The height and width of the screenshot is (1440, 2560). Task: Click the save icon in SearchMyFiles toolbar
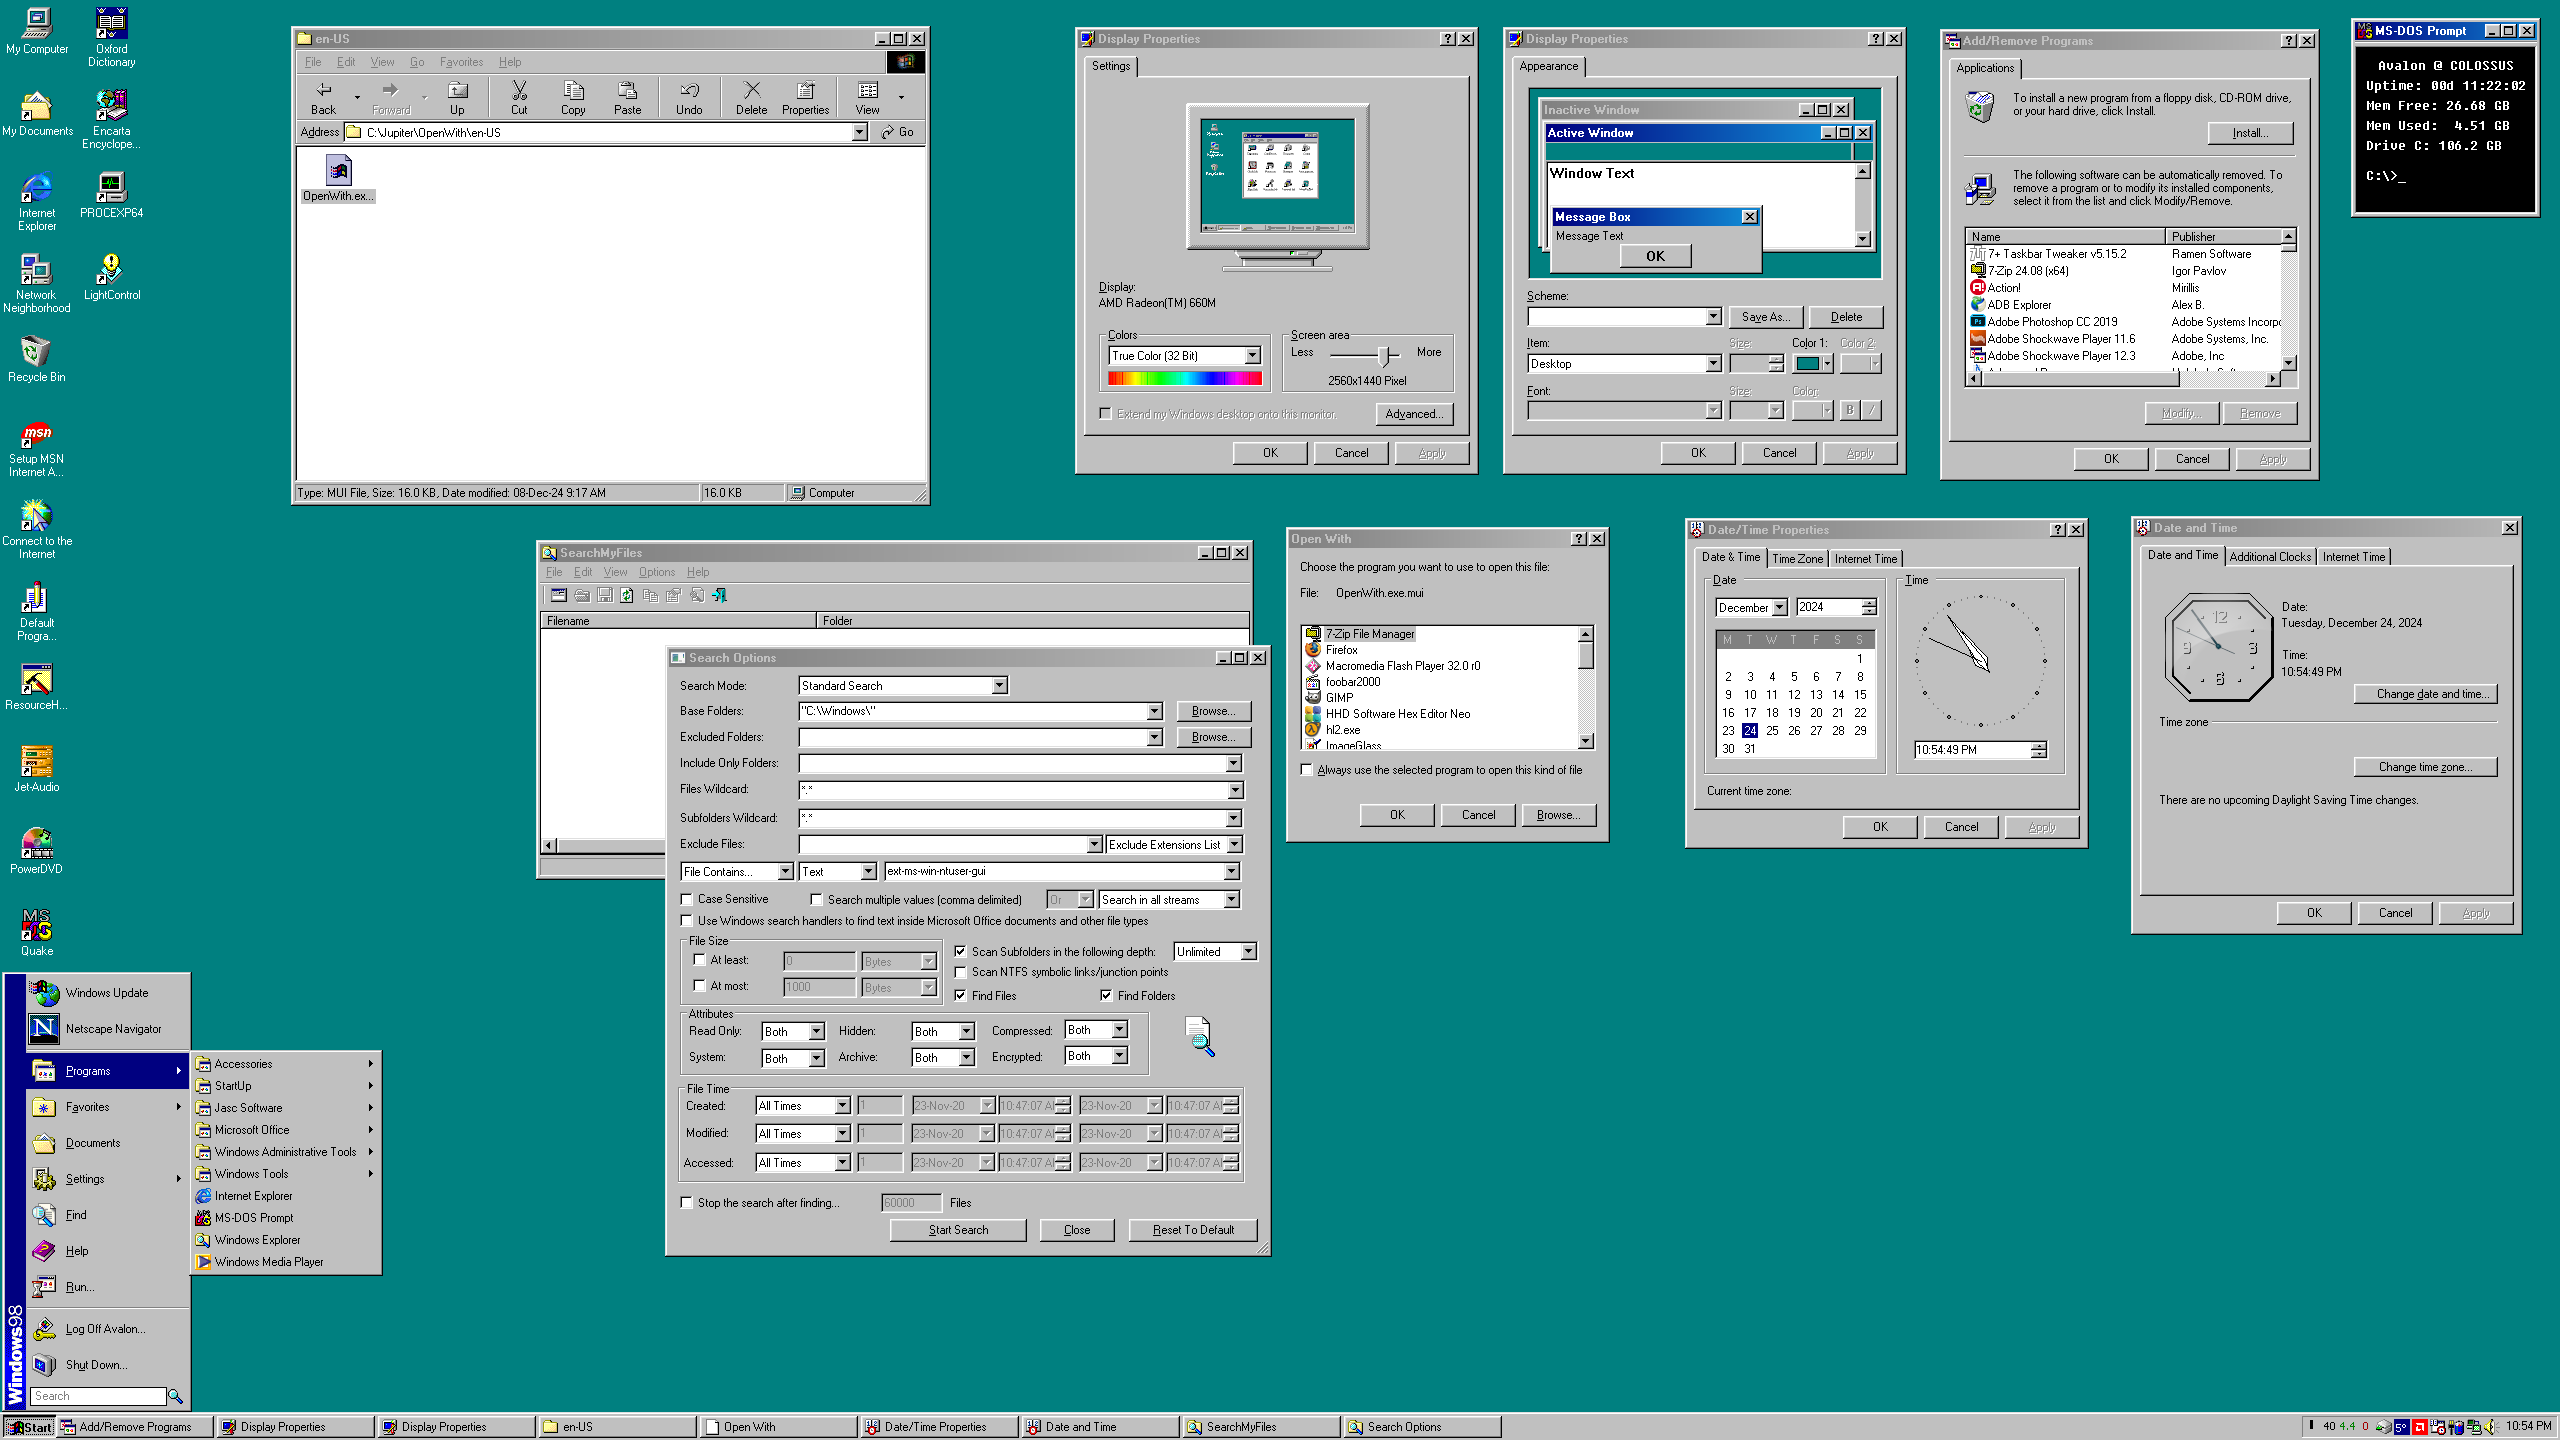605,596
